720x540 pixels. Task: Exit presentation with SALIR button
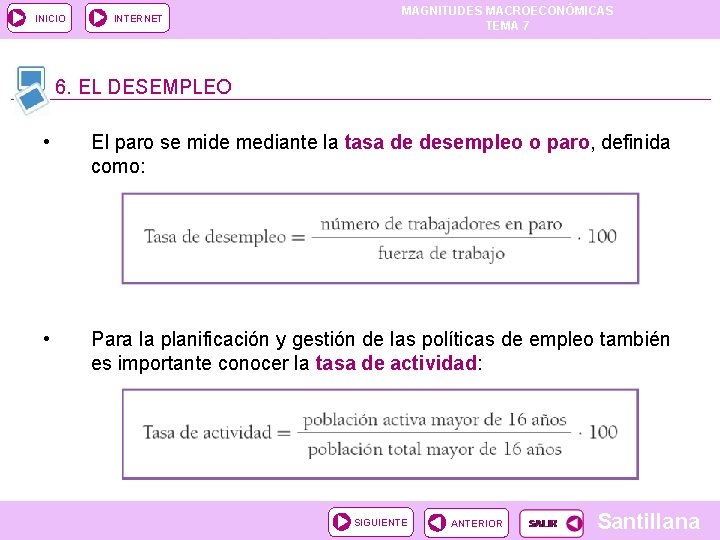[x=551, y=523]
